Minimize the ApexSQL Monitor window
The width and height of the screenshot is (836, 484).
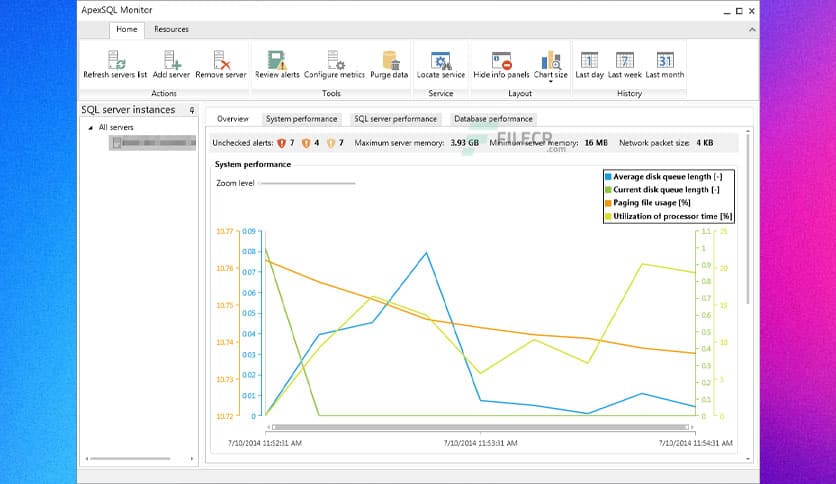point(727,12)
